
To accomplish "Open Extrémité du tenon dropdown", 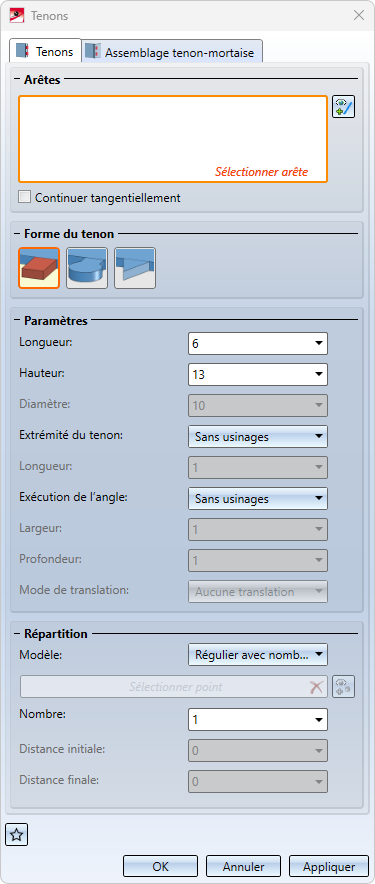I will (x=258, y=436).
